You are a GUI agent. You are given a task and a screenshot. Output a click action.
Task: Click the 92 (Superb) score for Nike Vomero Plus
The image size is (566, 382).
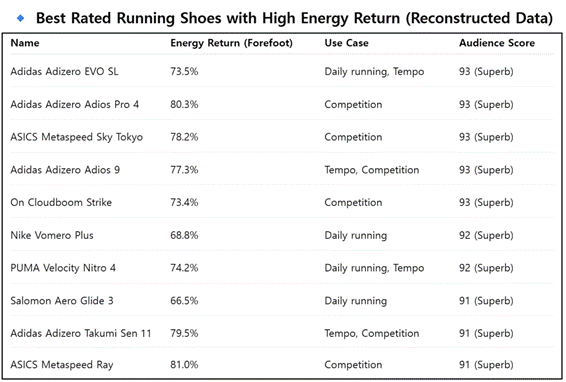486,235
